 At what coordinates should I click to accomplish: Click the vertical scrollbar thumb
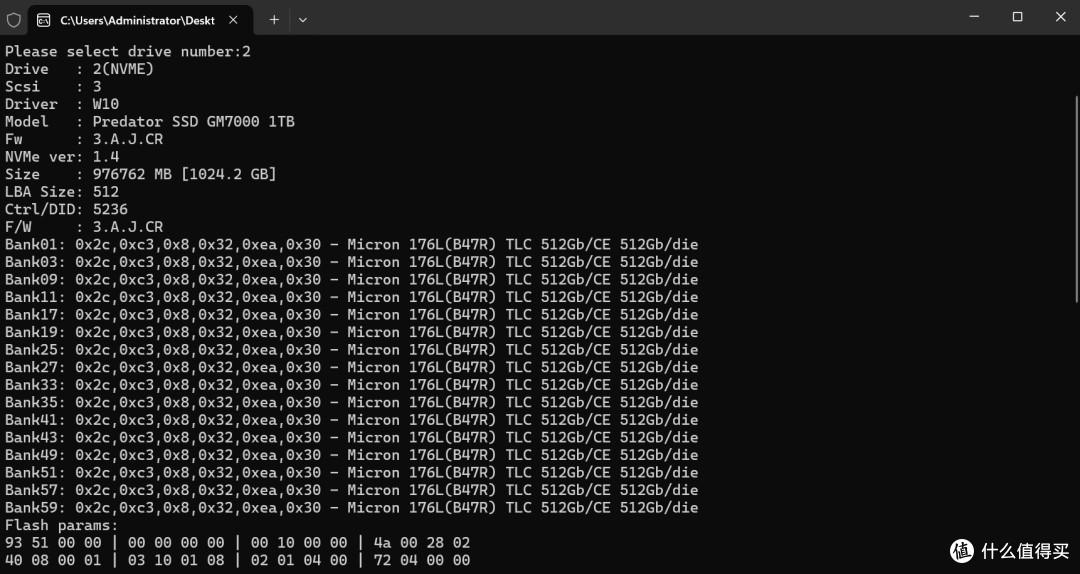coord(1076,198)
